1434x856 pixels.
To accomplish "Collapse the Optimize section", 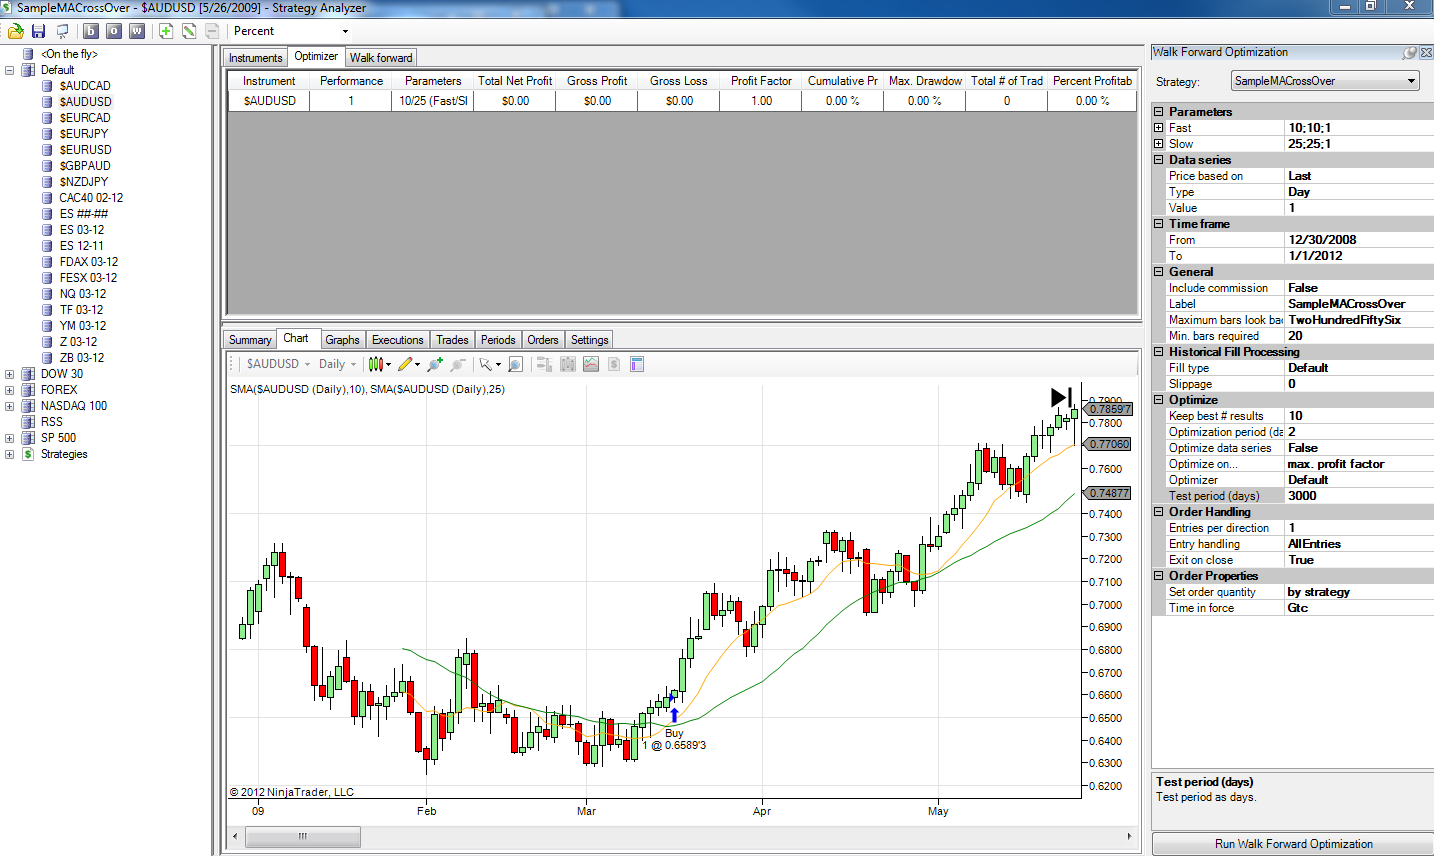I will 1159,400.
